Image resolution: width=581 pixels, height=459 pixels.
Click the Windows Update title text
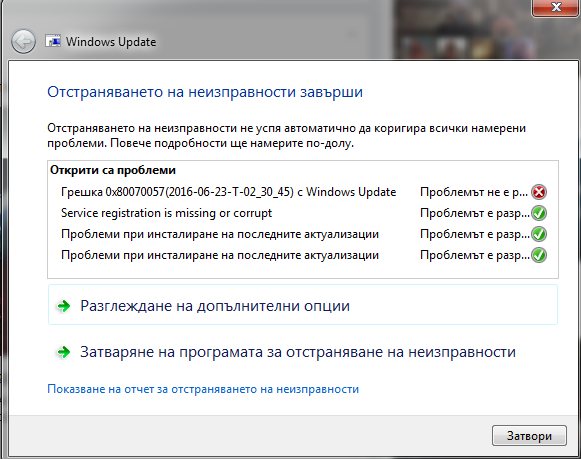click(x=111, y=42)
